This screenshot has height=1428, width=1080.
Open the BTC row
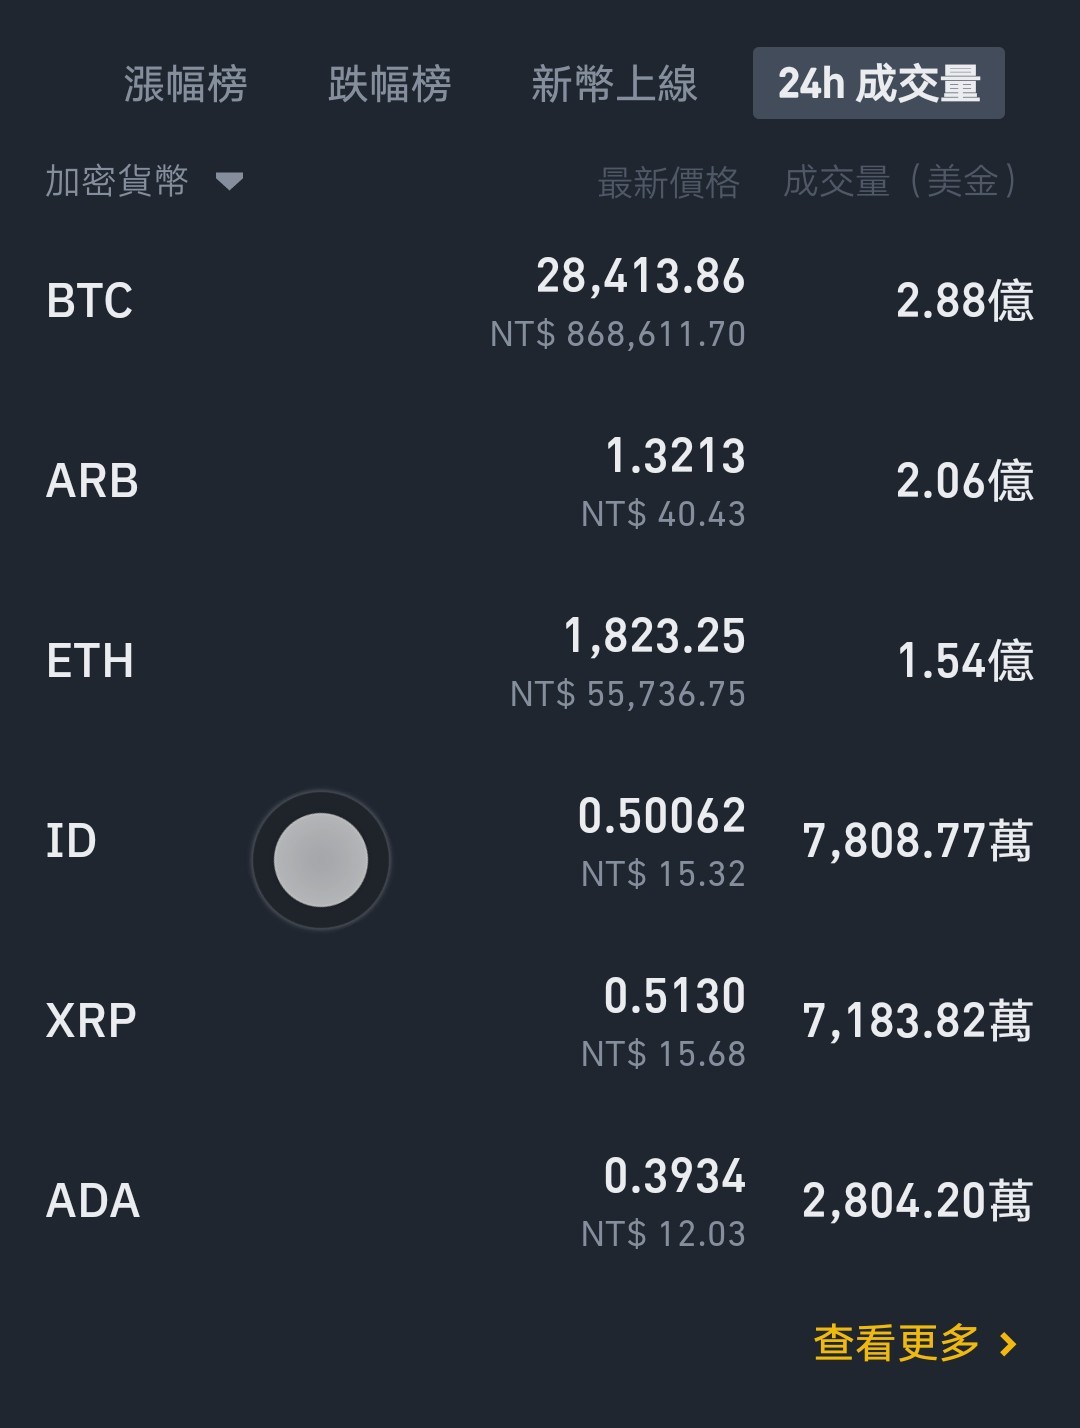coord(540,301)
